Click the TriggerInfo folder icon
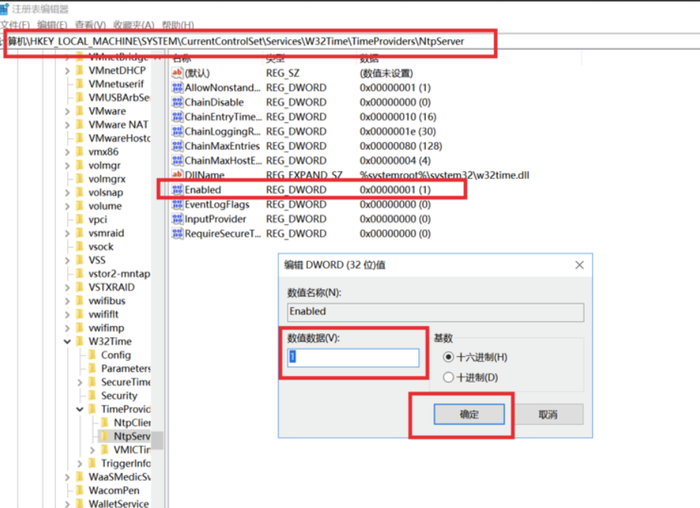 tap(92, 463)
